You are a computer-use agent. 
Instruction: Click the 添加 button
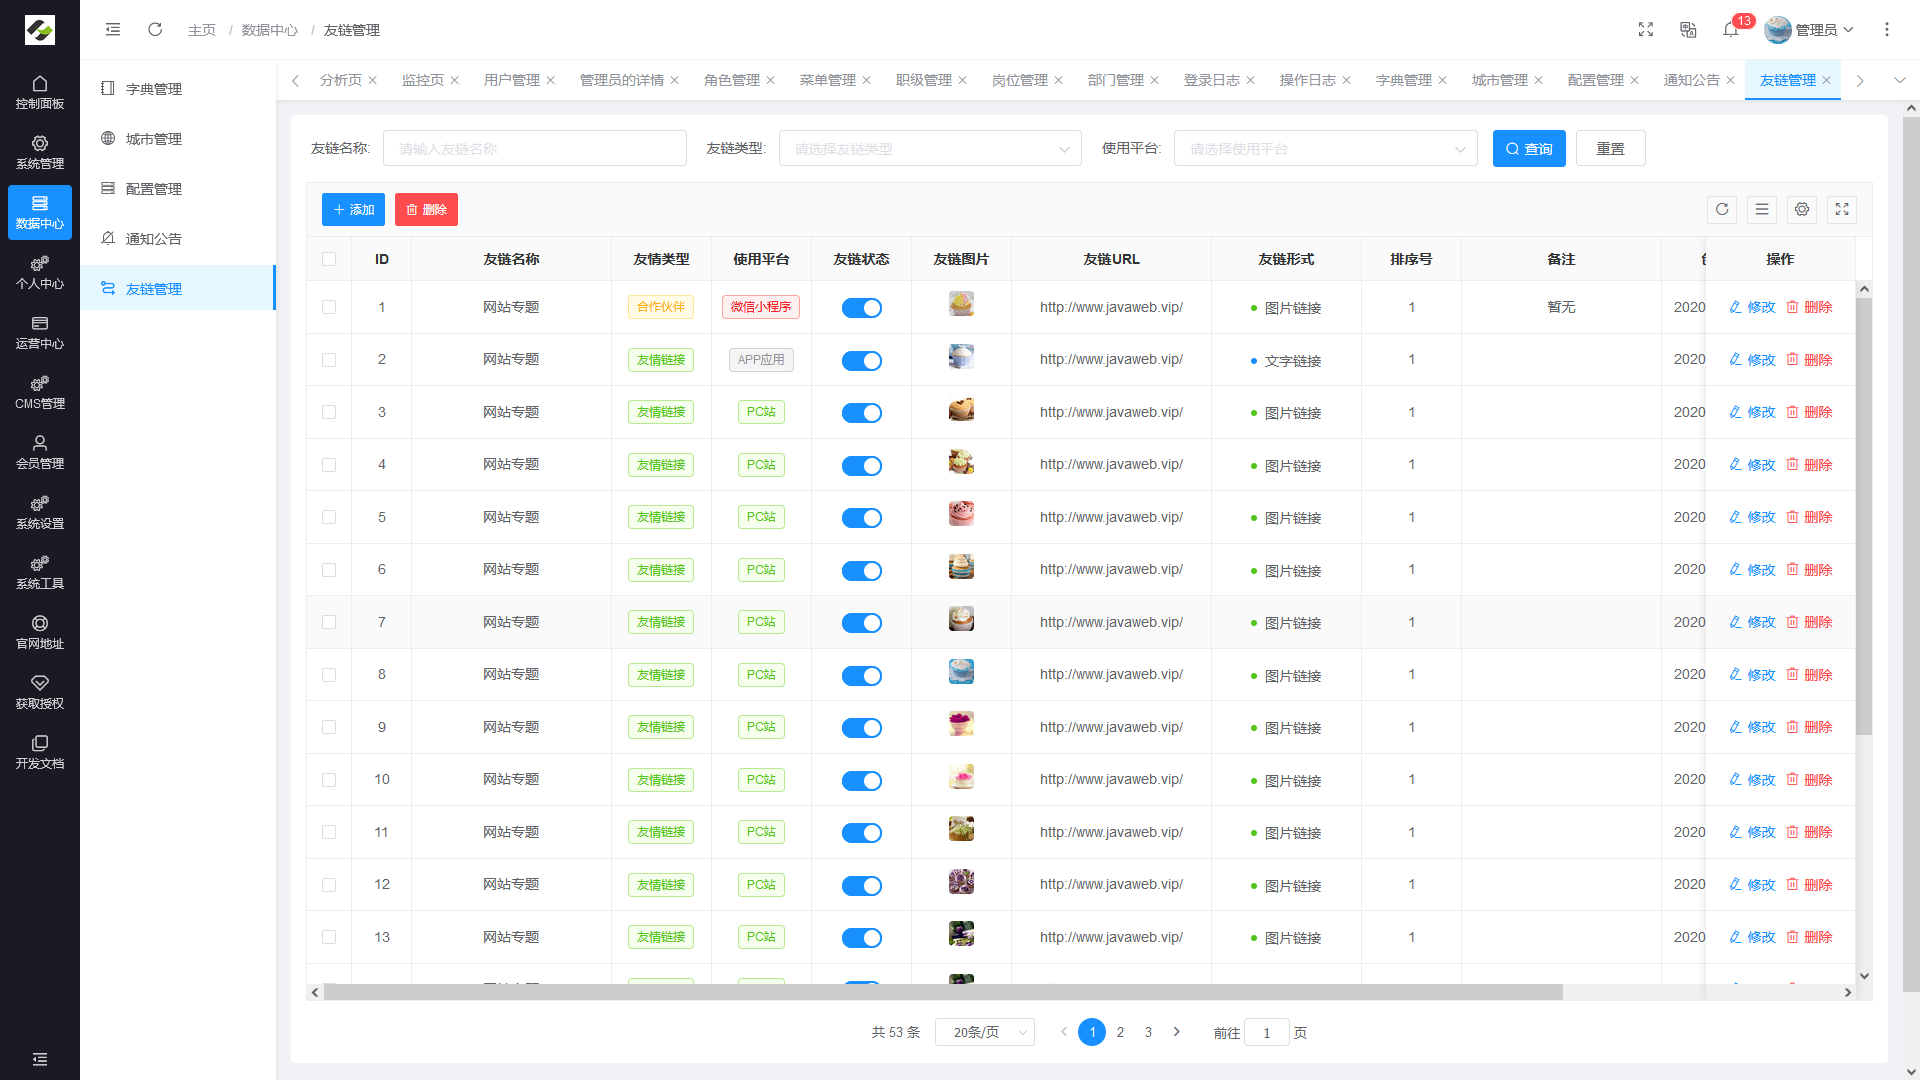(x=353, y=210)
